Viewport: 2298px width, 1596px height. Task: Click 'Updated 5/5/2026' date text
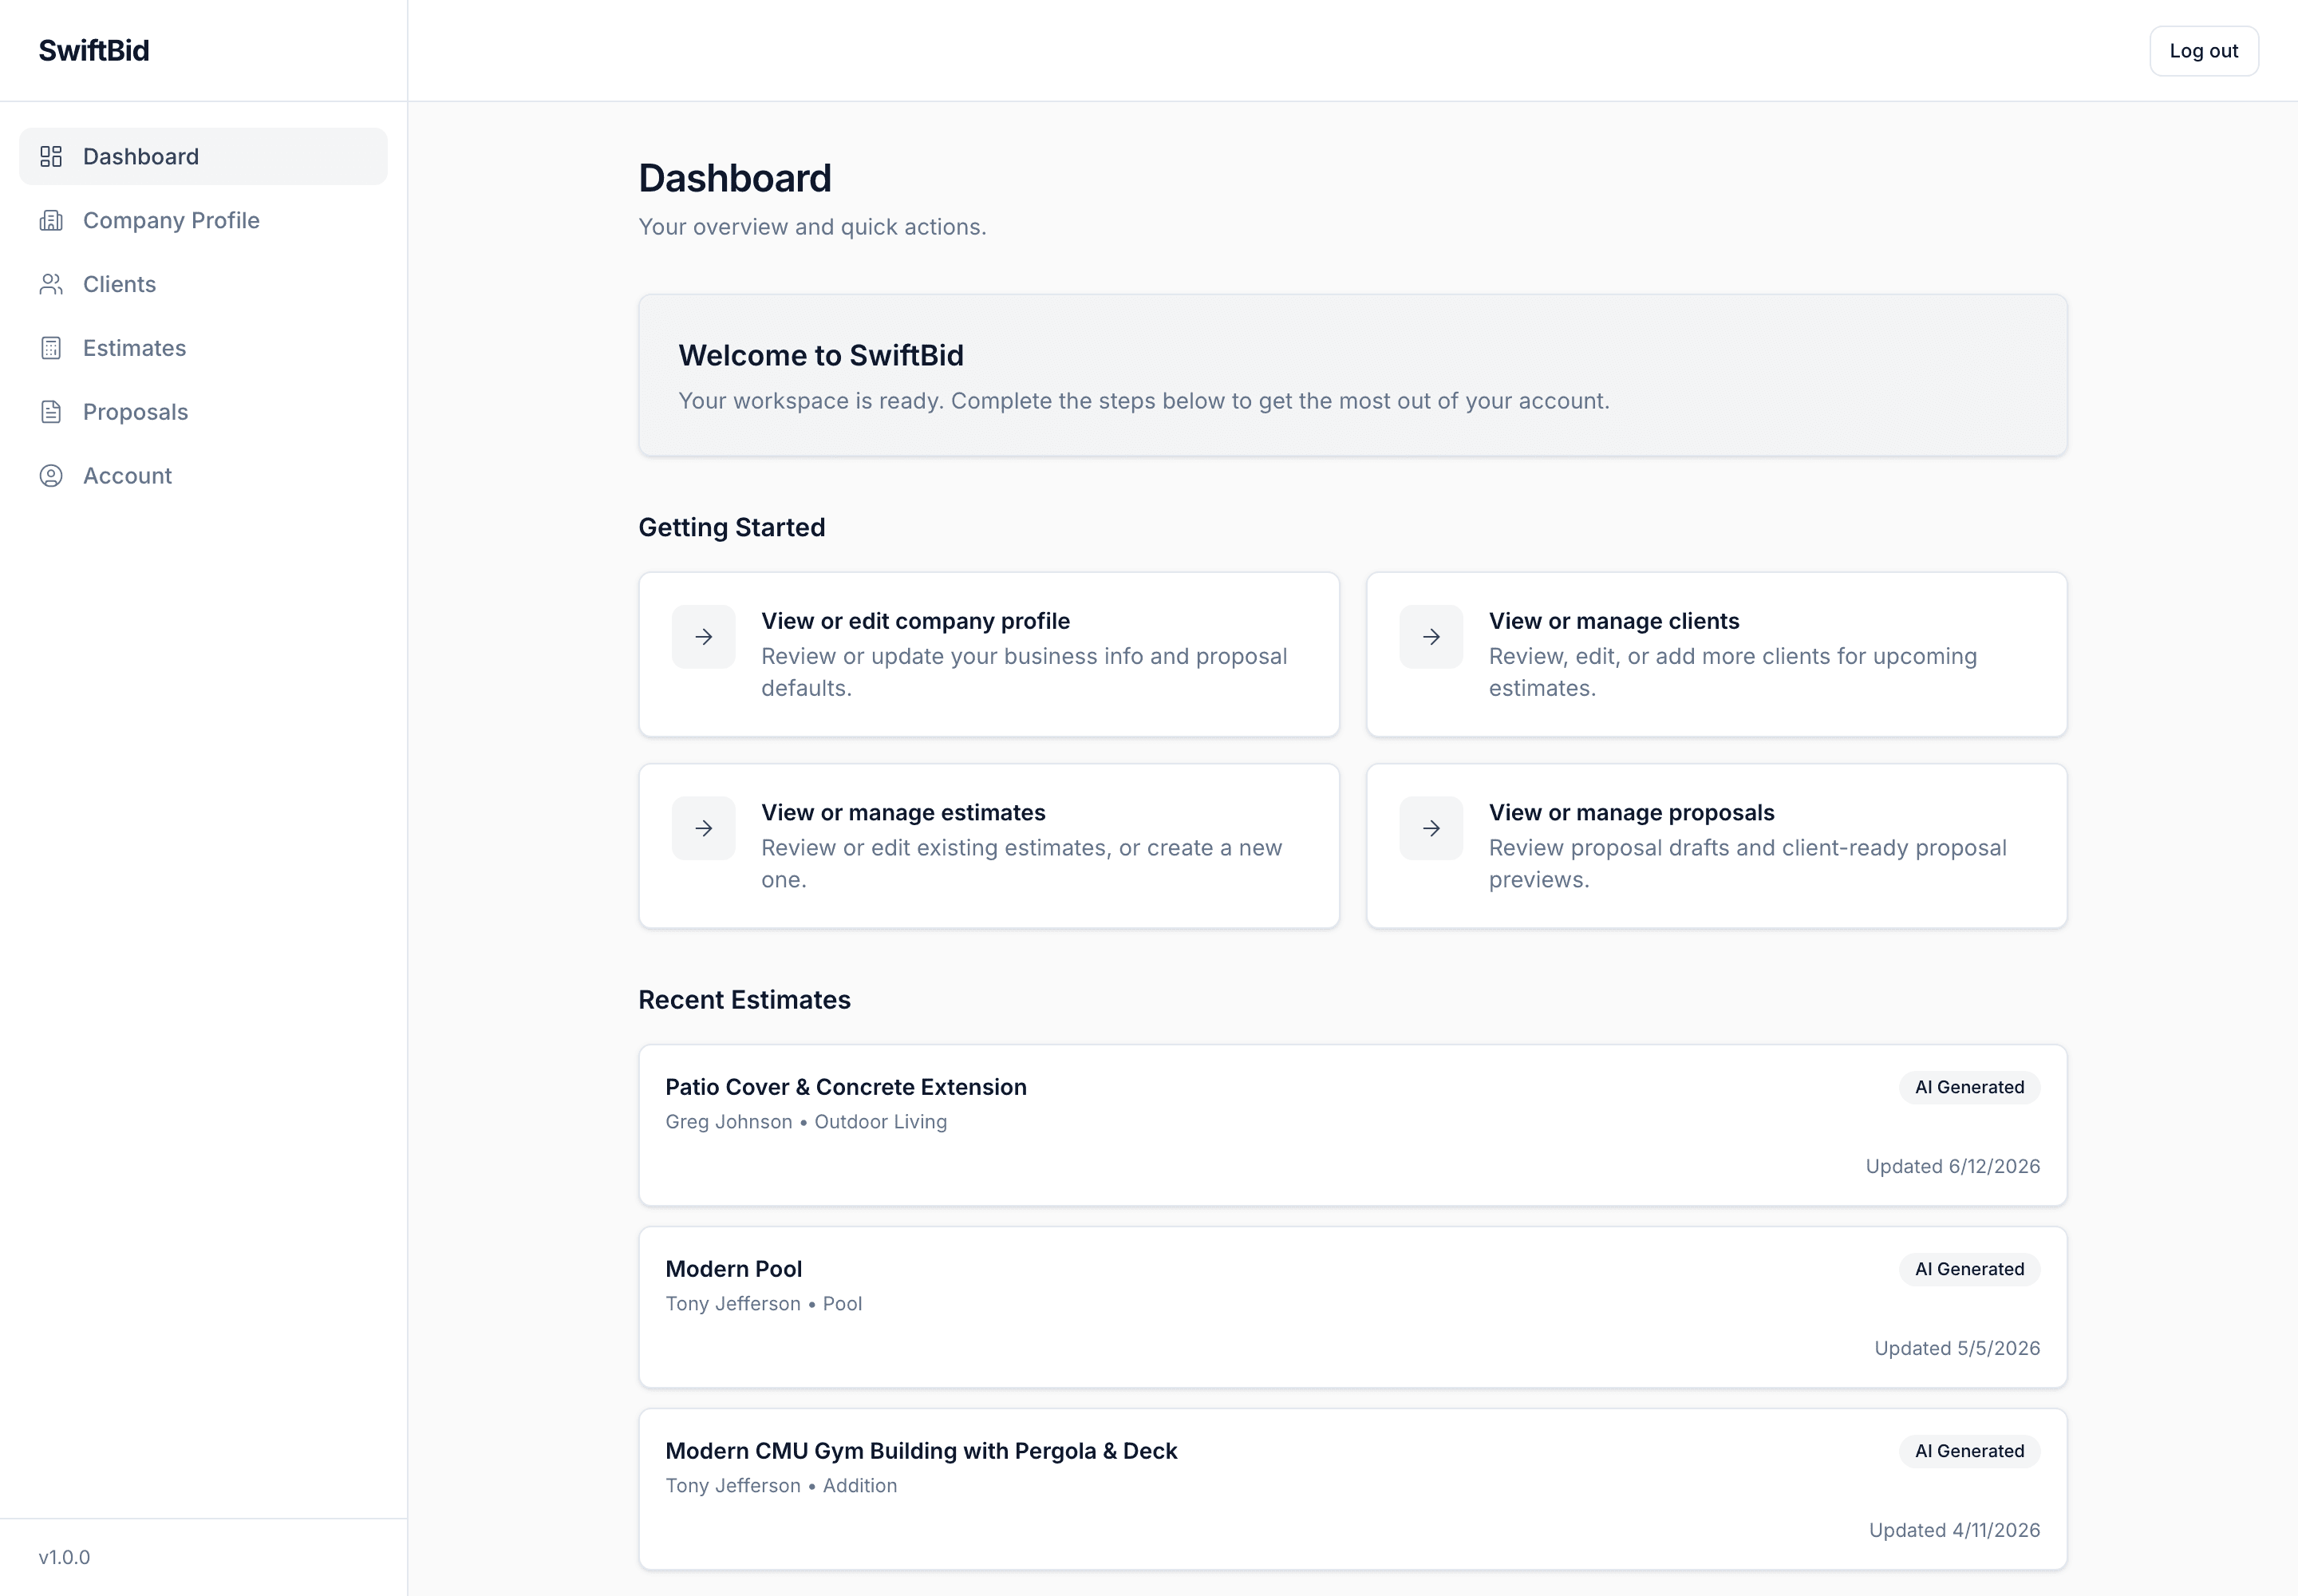[1957, 1348]
